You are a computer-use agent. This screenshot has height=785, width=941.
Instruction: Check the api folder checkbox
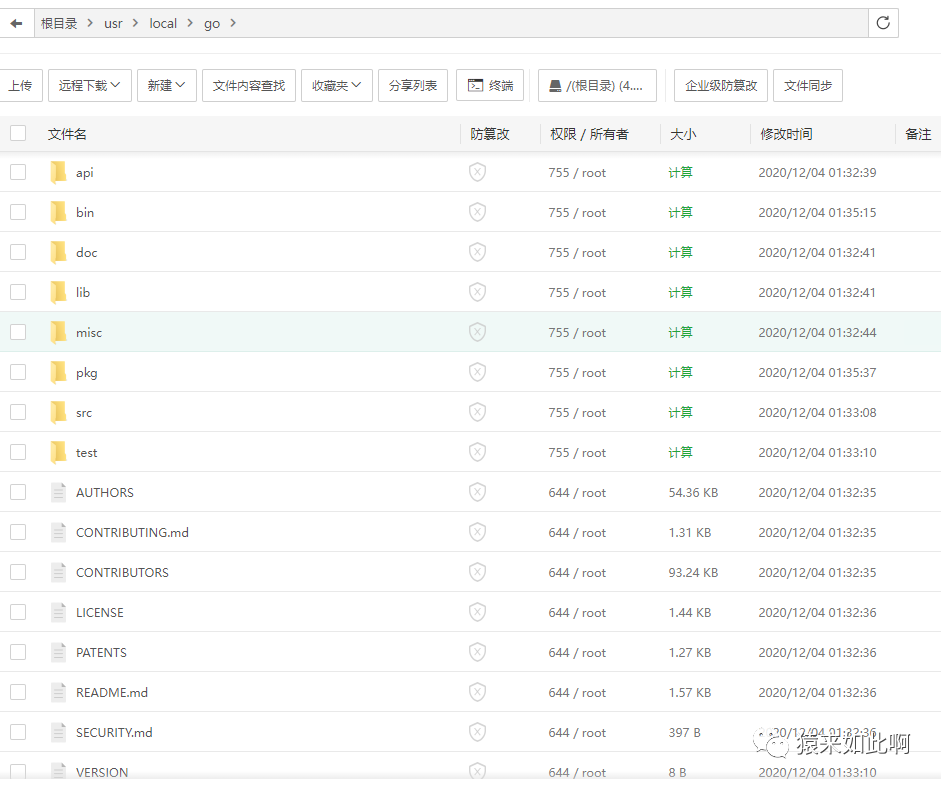(x=18, y=172)
